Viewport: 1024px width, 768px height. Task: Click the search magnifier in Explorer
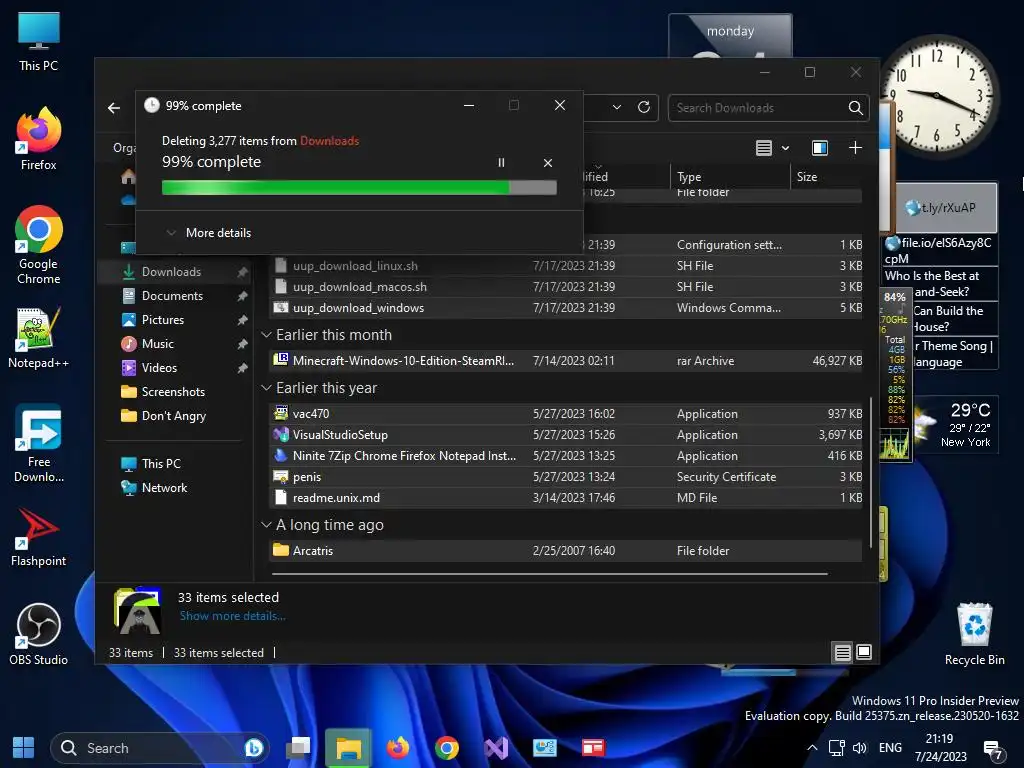click(x=856, y=108)
